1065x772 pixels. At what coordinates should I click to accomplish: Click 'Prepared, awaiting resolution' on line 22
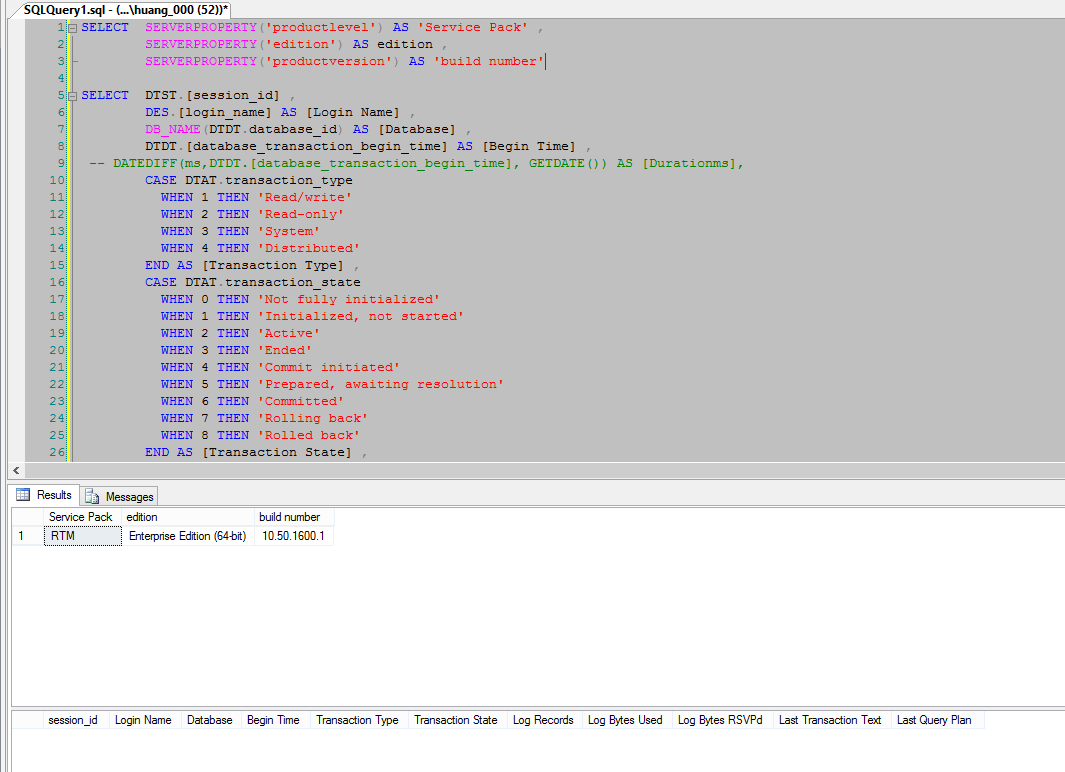click(x=380, y=384)
